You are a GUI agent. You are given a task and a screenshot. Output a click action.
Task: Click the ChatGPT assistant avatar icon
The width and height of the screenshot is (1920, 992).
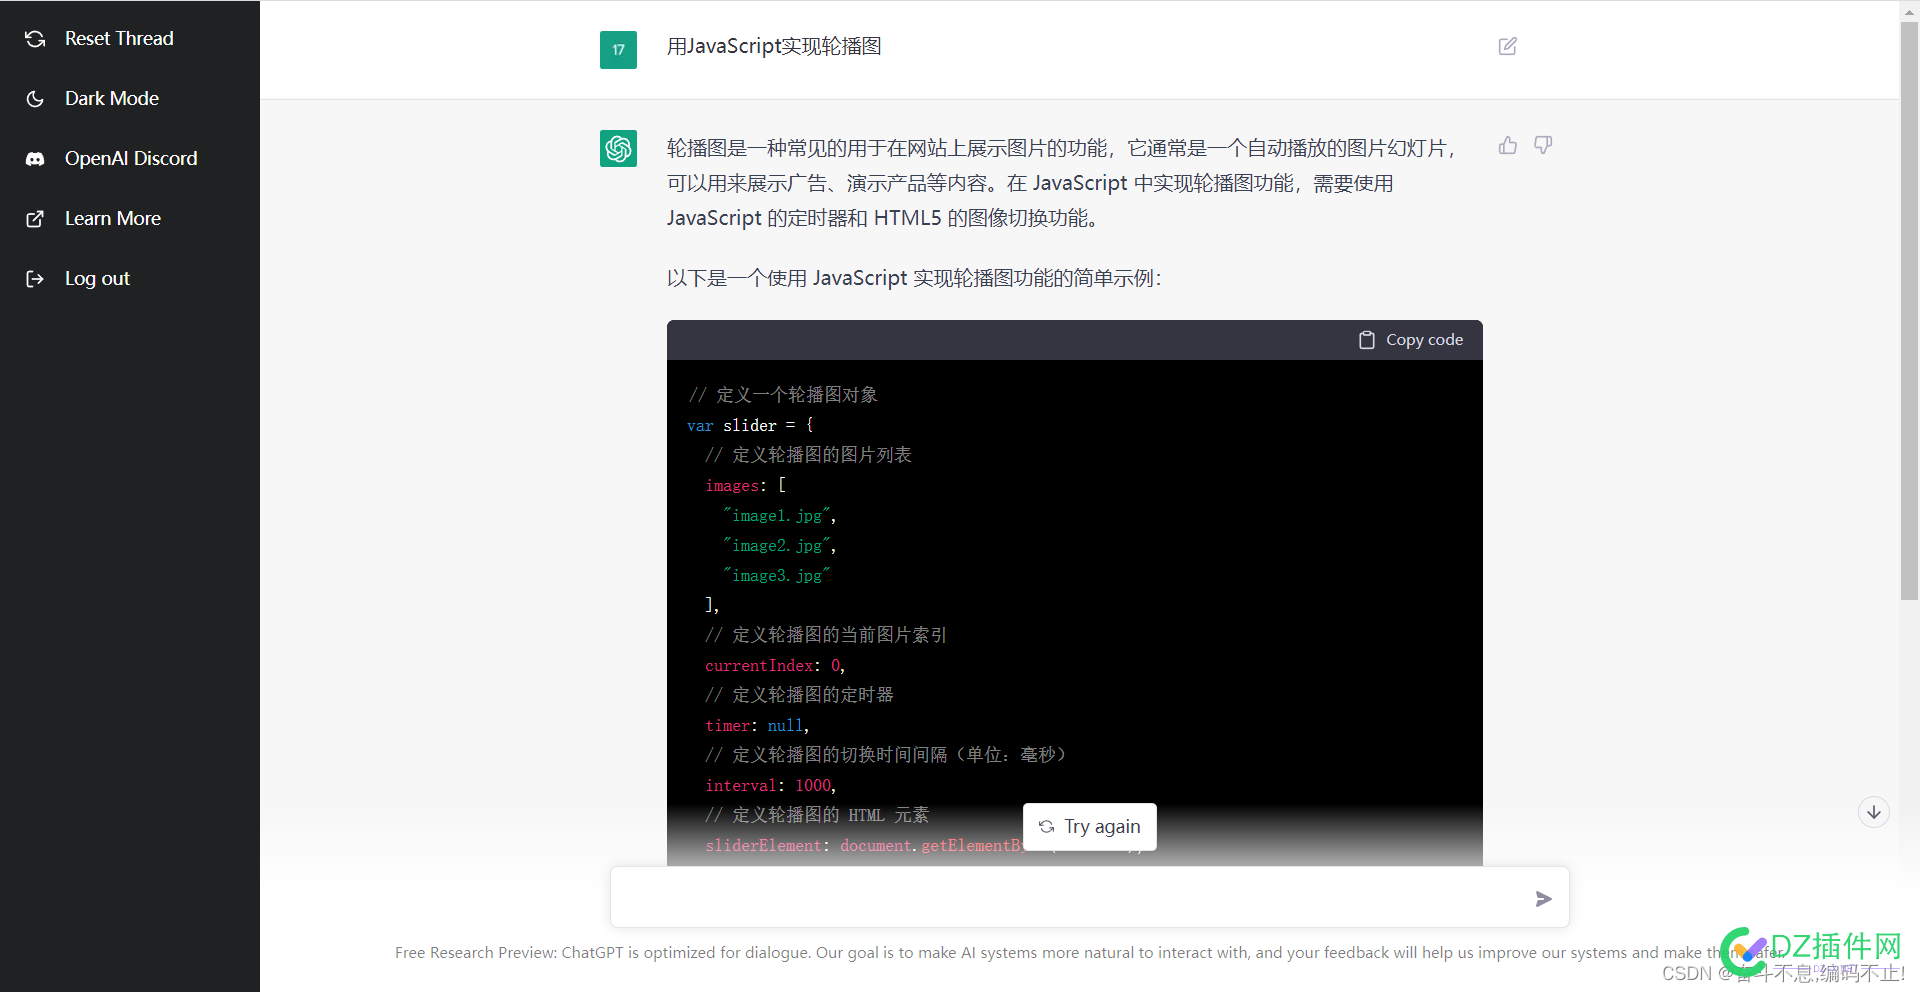point(618,149)
